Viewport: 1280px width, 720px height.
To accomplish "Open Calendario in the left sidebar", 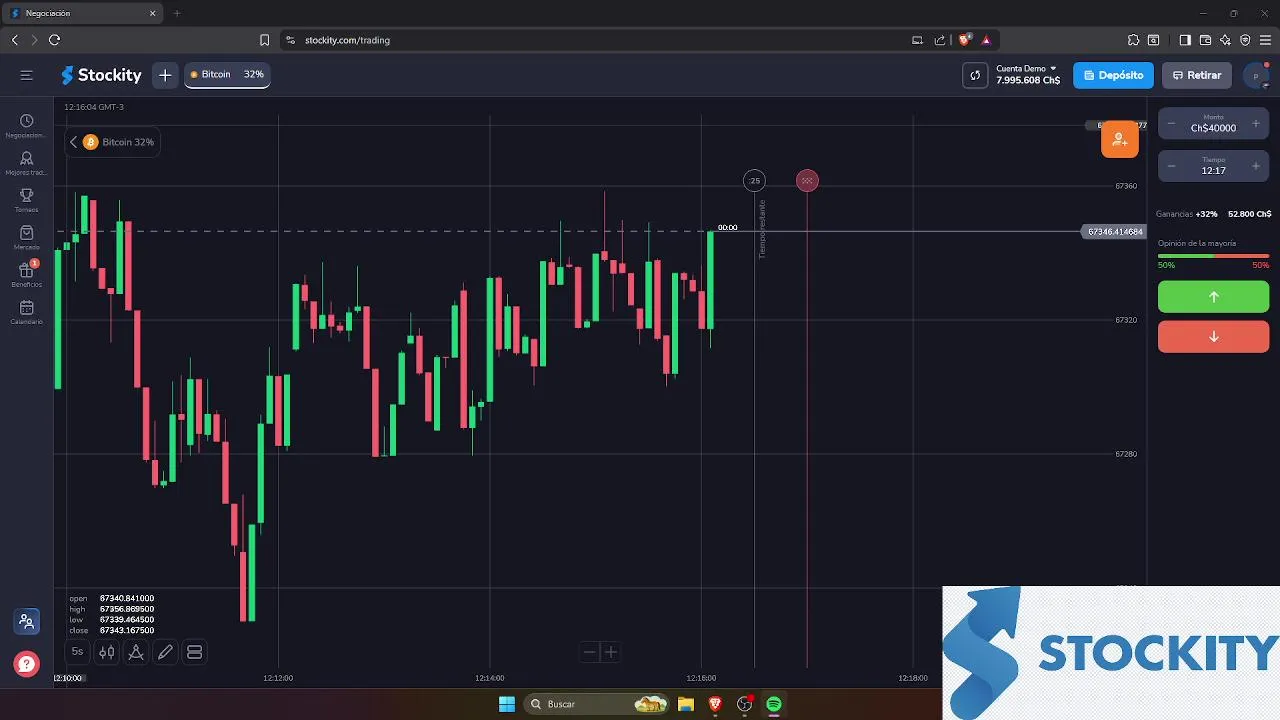I will pyautogui.click(x=27, y=313).
